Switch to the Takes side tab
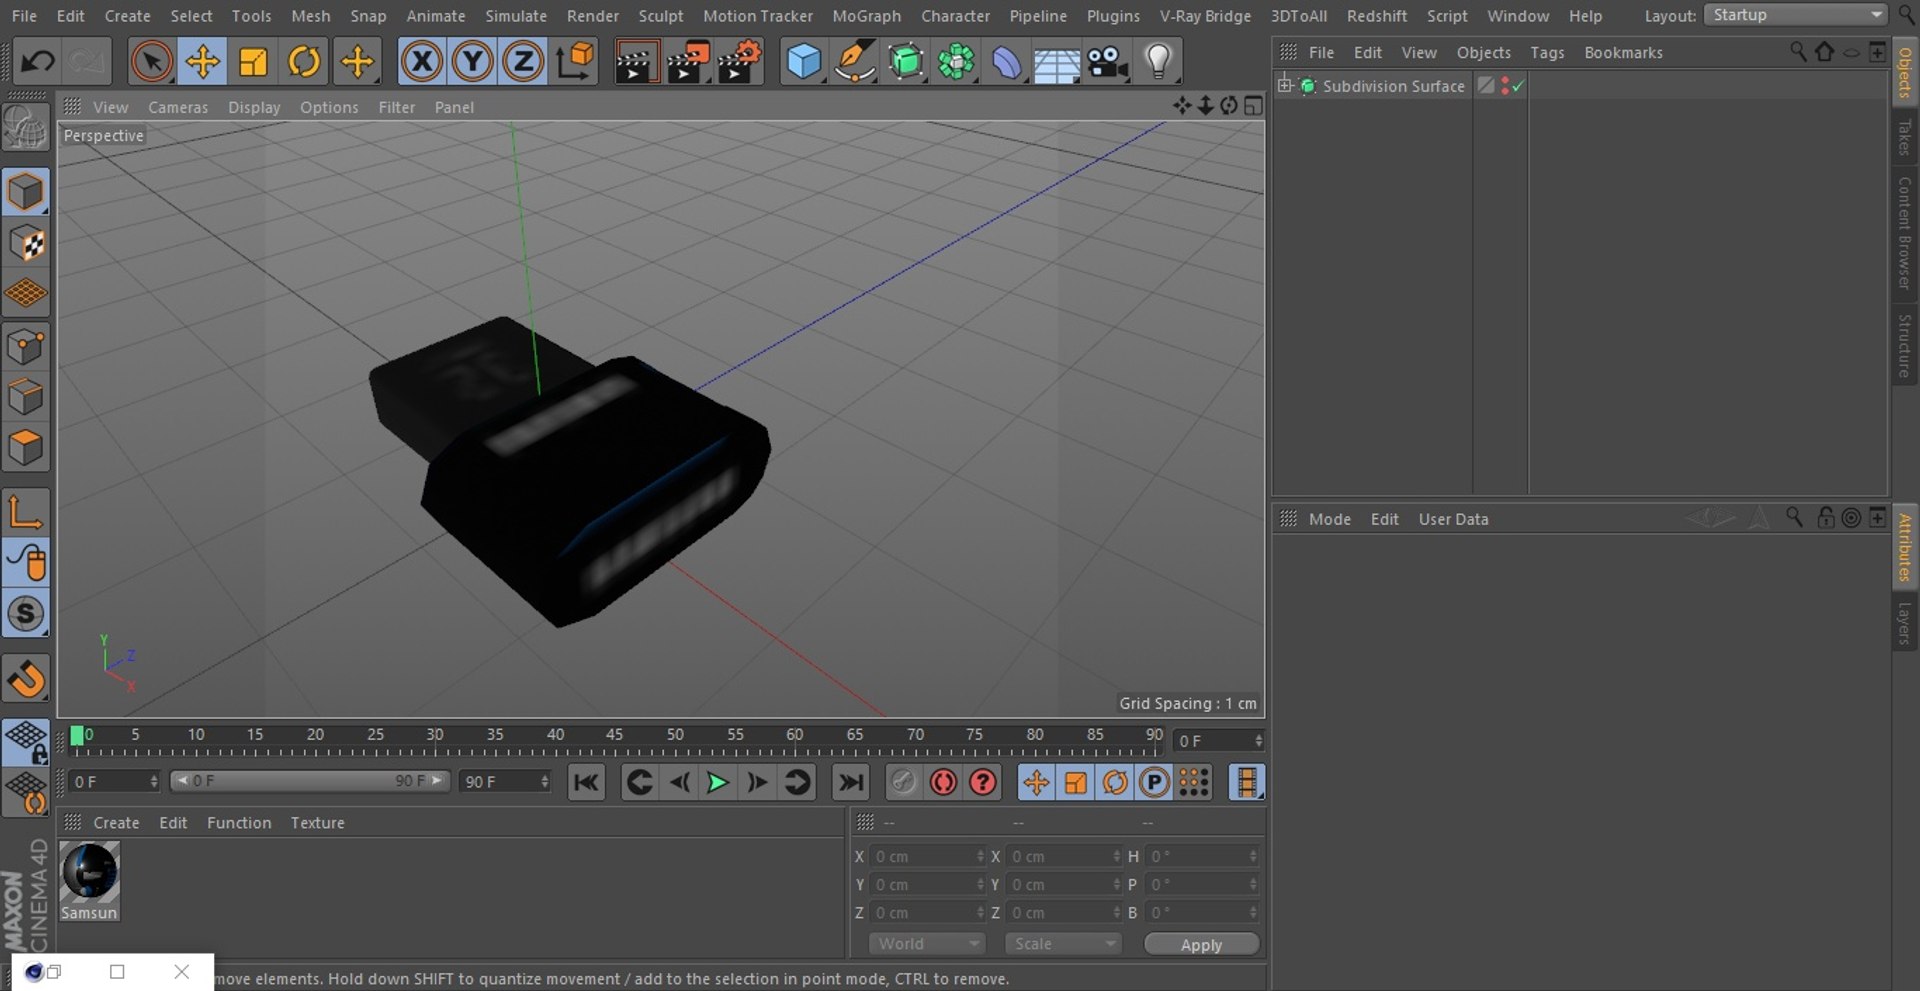Image resolution: width=1920 pixels, height=991 pixels. pos(1904,137)
